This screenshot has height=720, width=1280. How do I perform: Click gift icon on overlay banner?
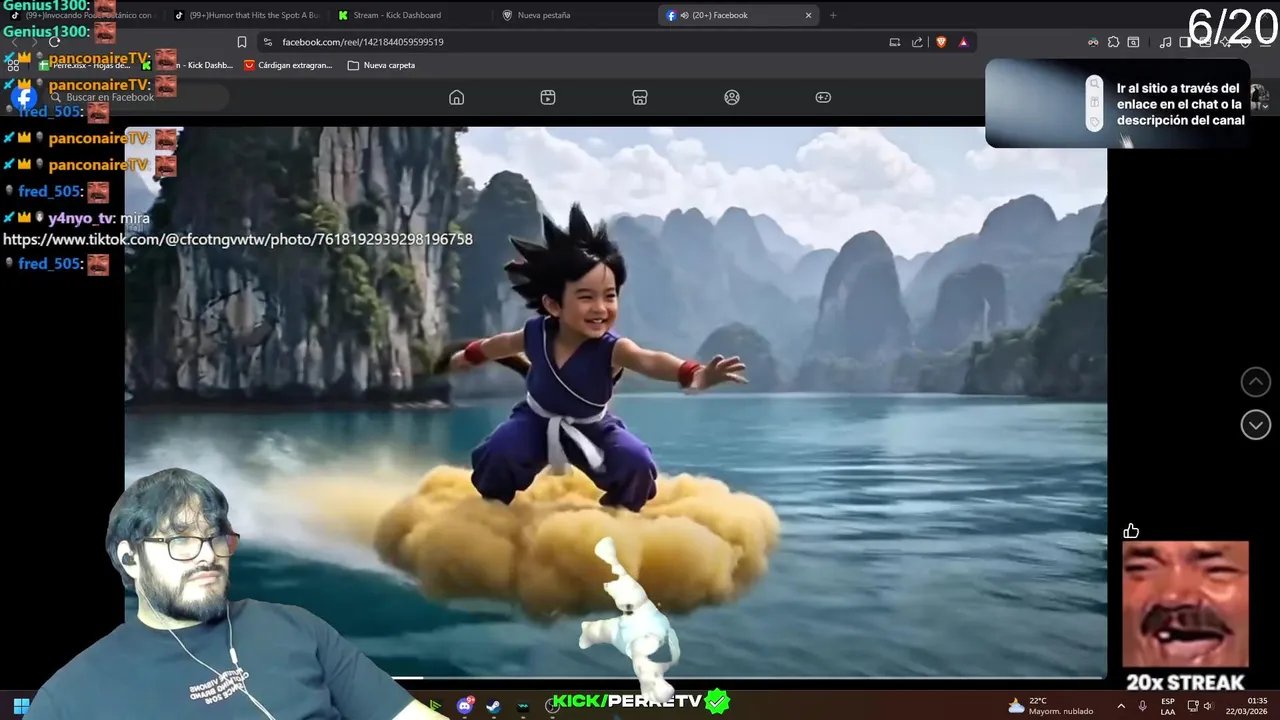pyautogui.click(x=1094, y=103)
